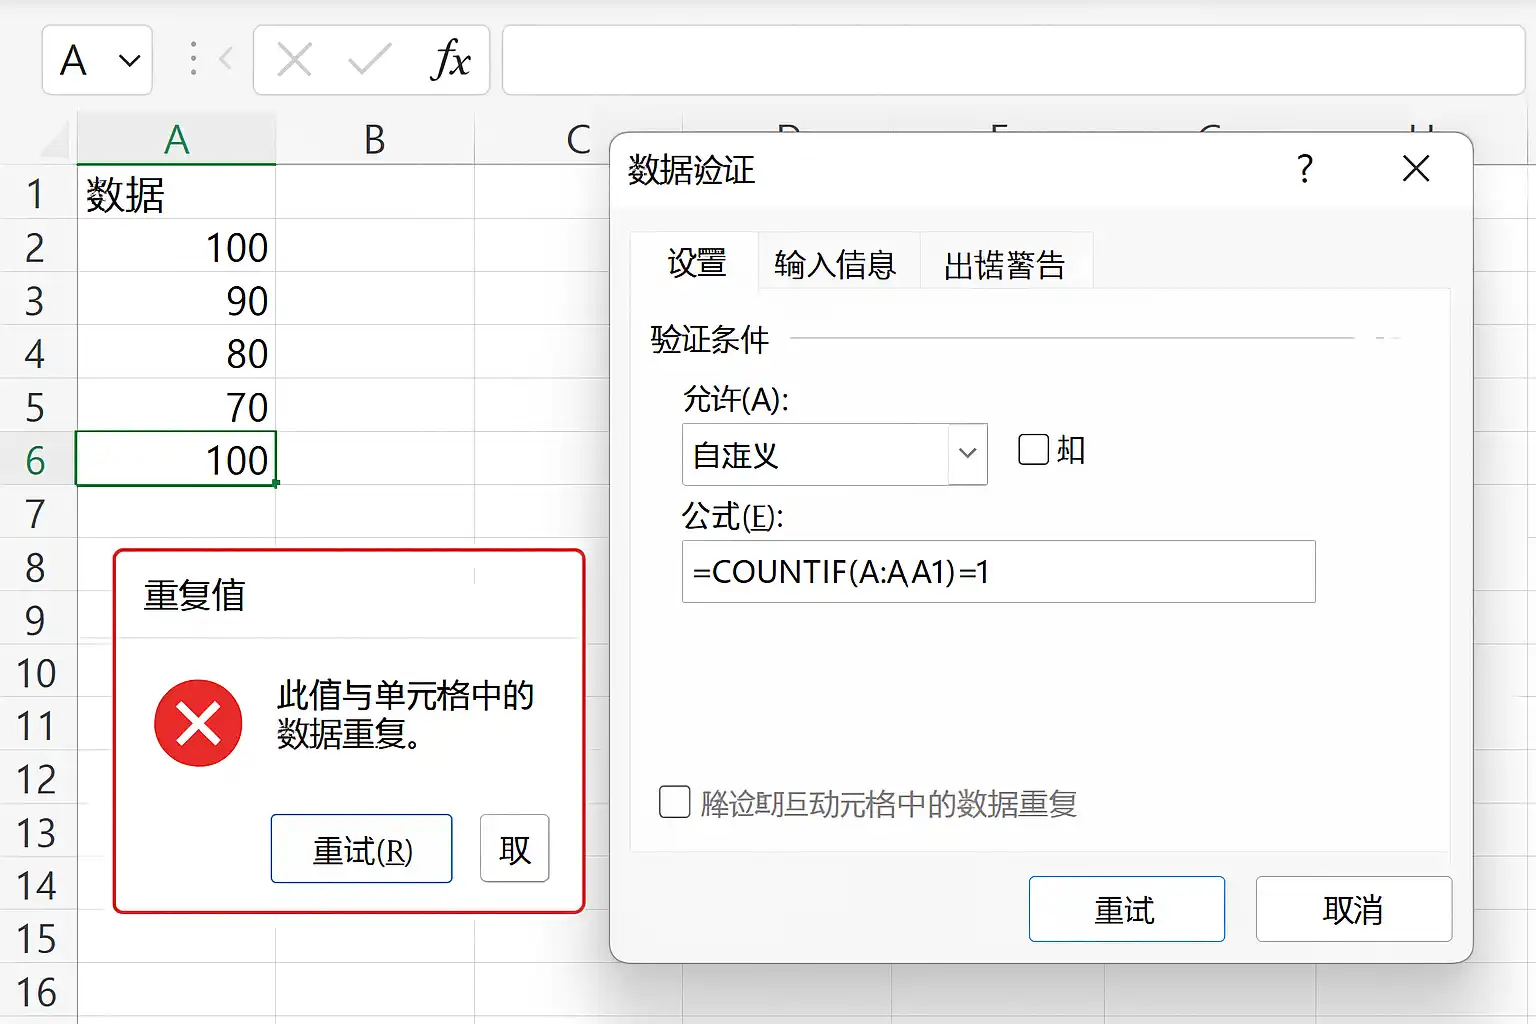Select column A header
Image resolution: width=1536 pixels, height=1024 pixels.
click(x=176, y=140)
